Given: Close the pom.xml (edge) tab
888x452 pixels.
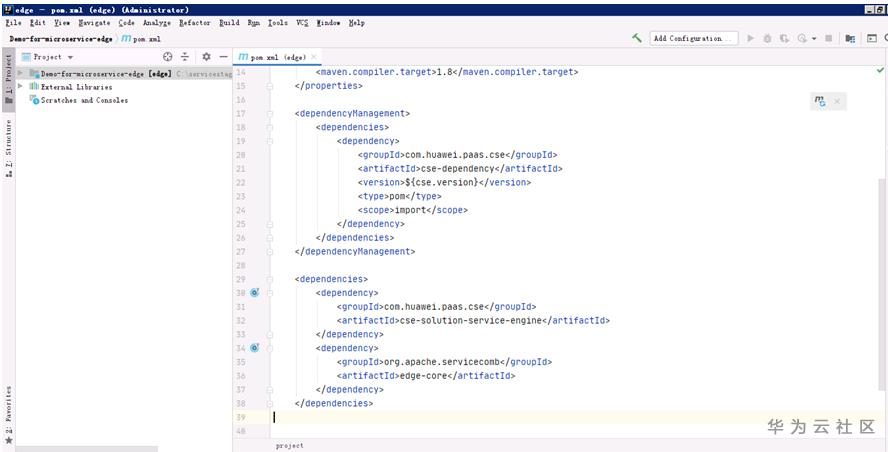Looking at the screenshot, I should click(314, 57).
